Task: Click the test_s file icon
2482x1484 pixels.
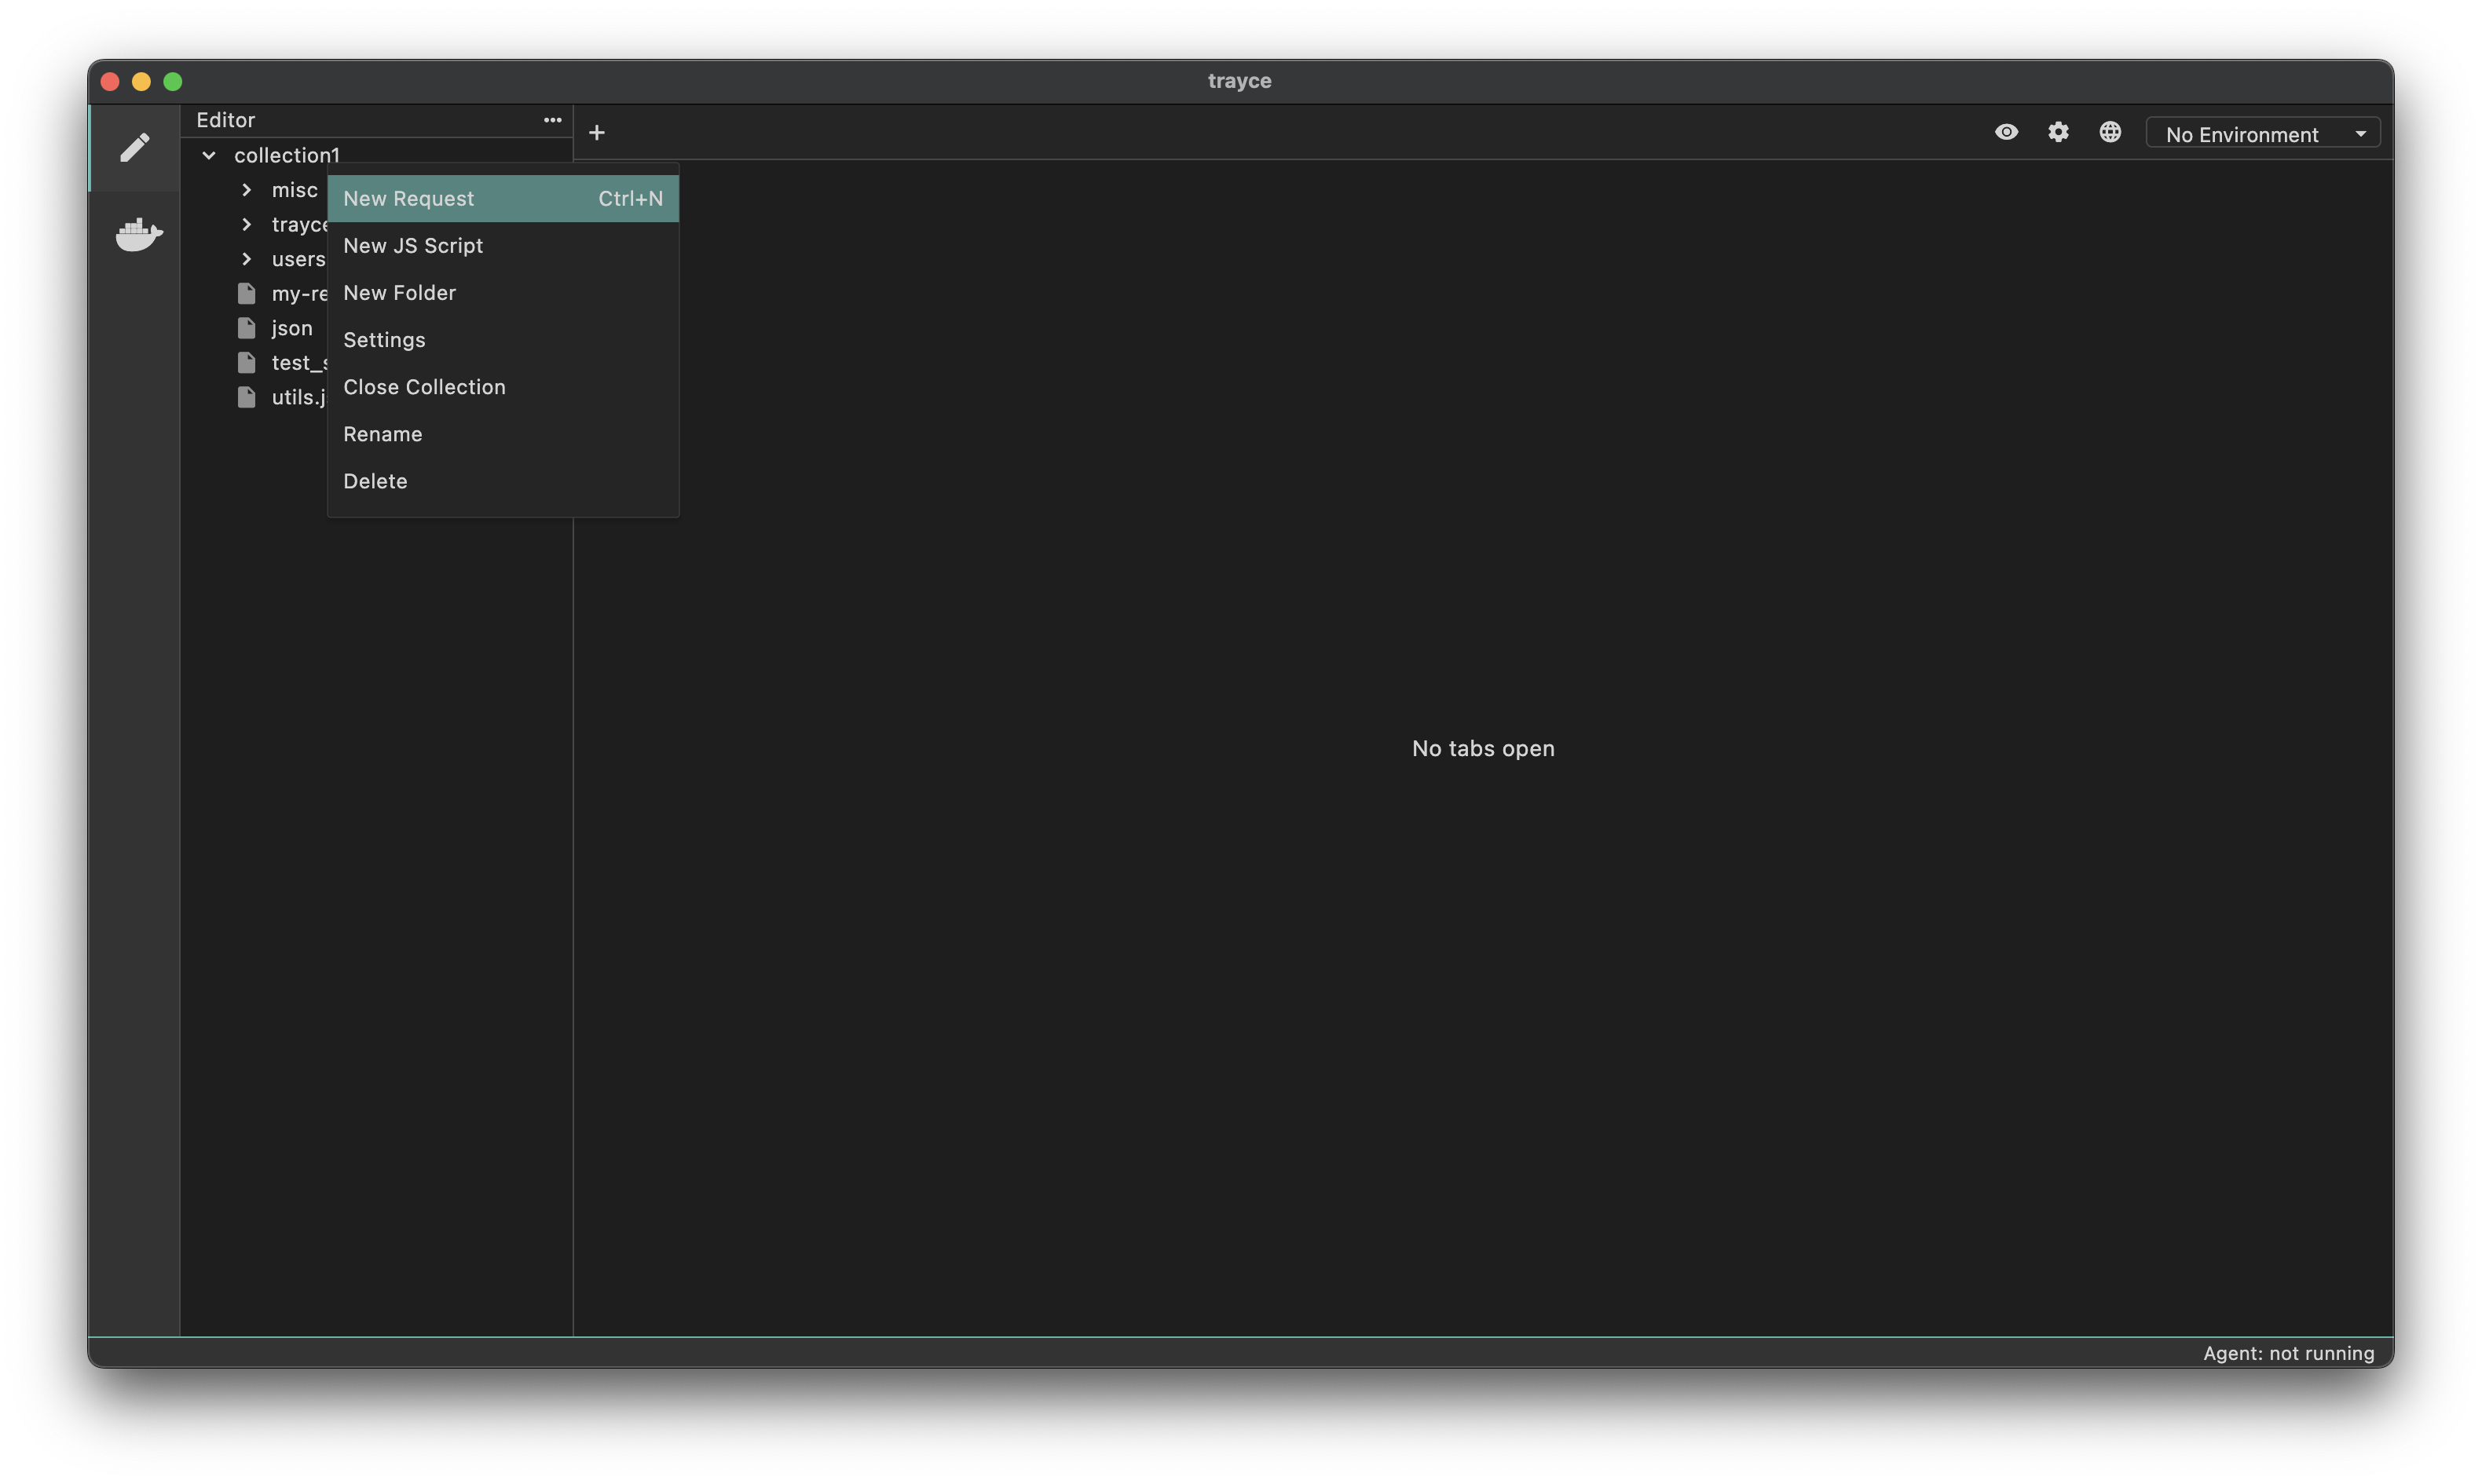Action: [247, 363]
